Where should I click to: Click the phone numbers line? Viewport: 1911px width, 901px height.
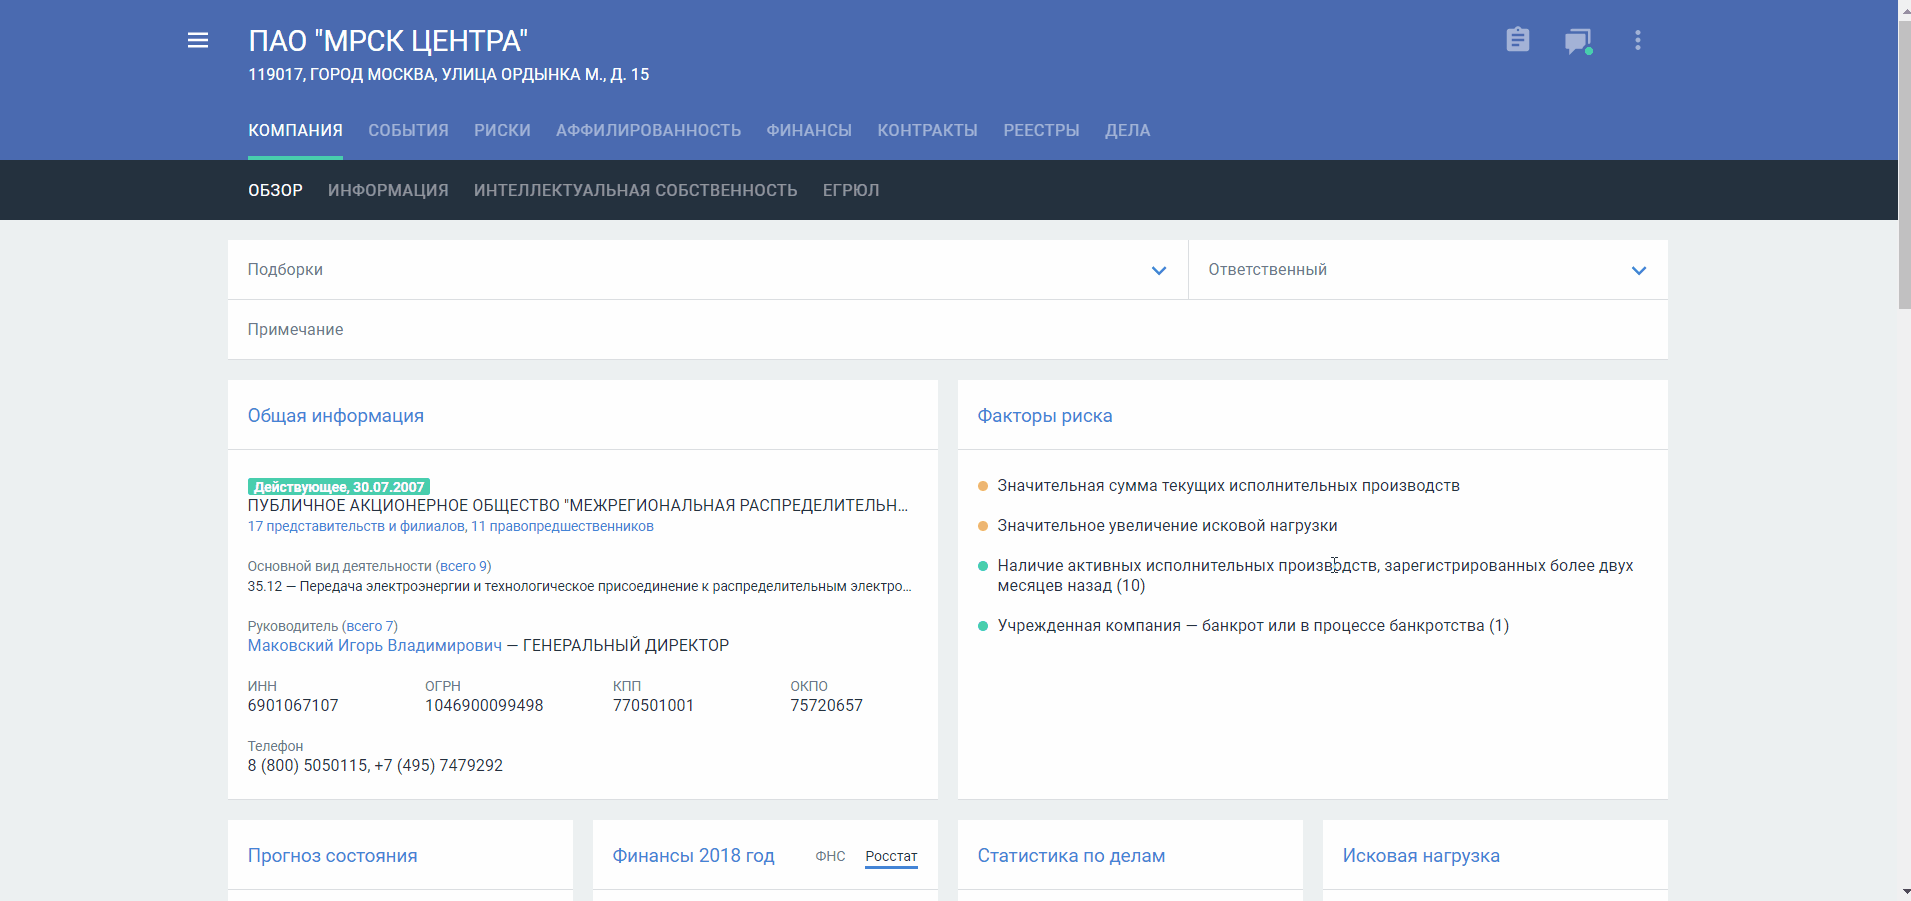(375, 766)
